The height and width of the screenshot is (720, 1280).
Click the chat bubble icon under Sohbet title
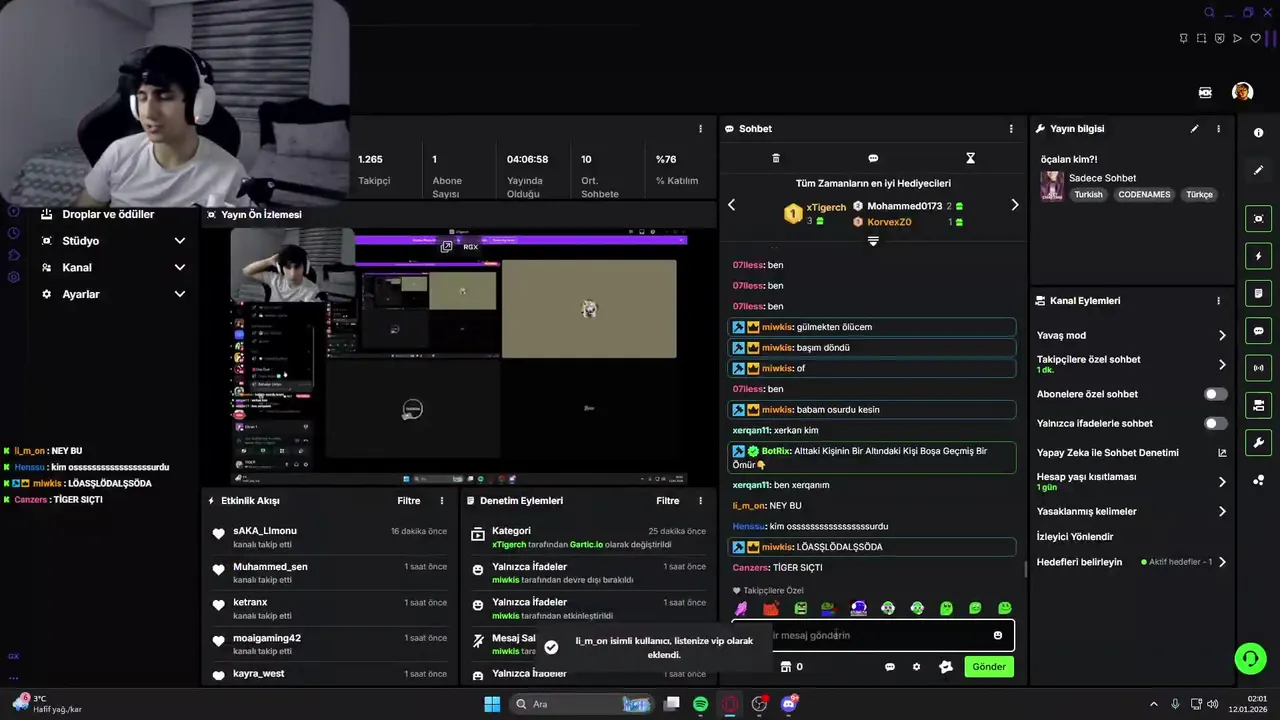873,158
